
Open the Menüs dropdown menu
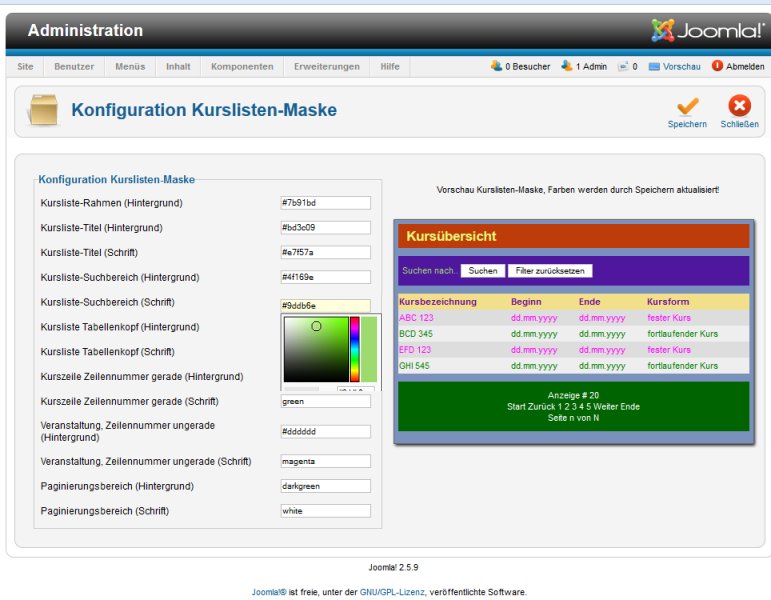click(x=130, y=67)
